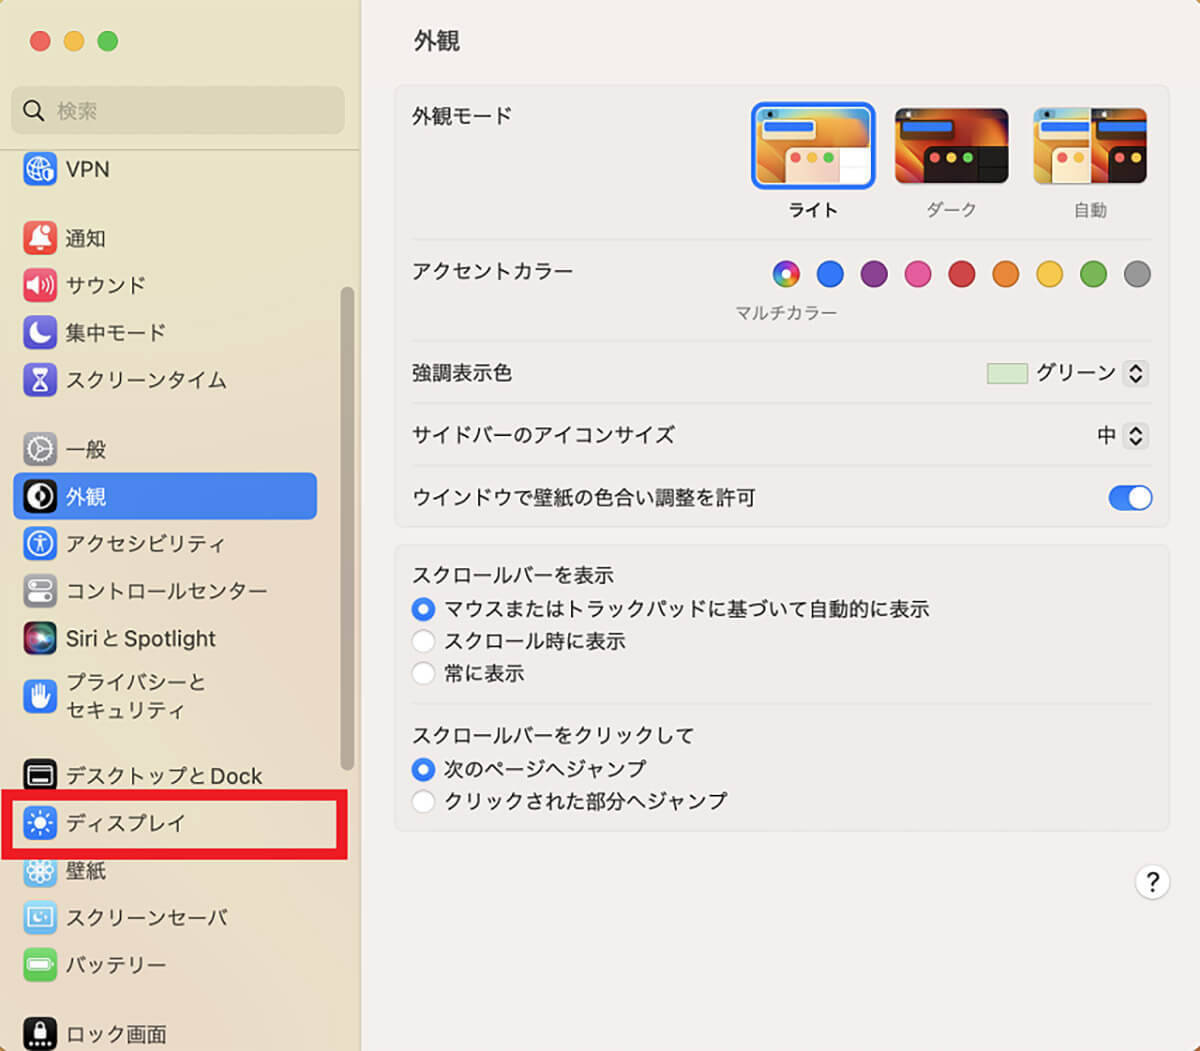
Task: Select pink accent color swatch
Action: point(918,274)
